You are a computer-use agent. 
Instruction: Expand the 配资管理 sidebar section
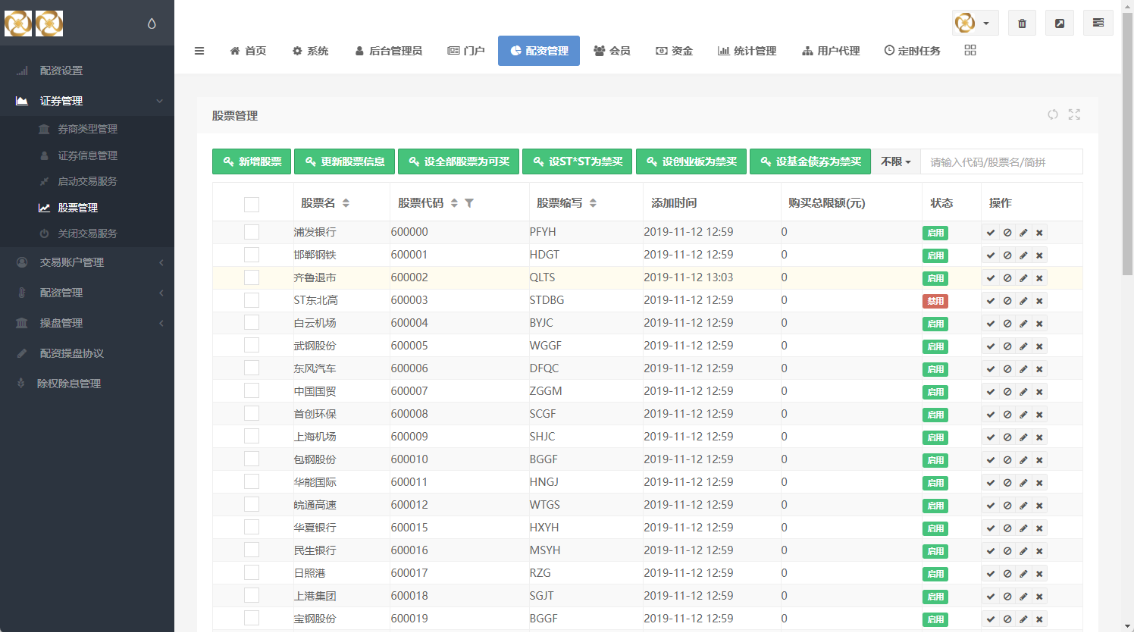tap(87, 293)
